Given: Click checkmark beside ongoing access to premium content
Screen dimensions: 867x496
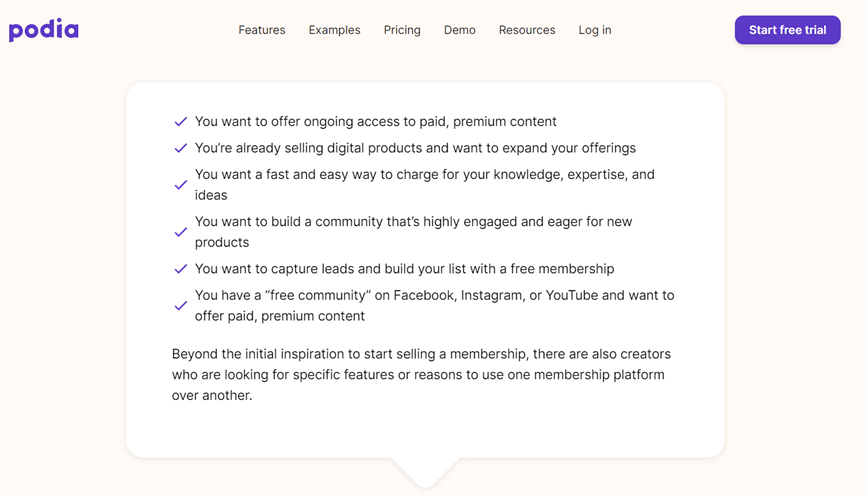Looking at the screenshot, I should pos(181,122).
